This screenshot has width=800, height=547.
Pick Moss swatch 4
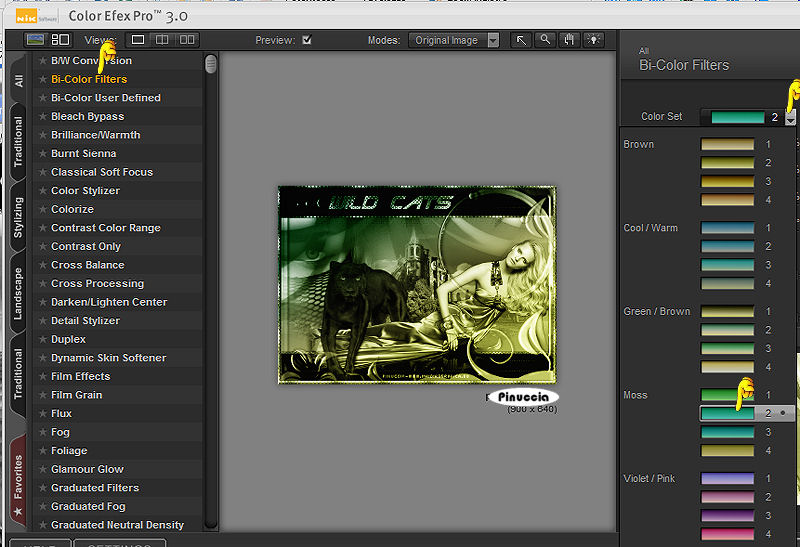pyautogui.click(x=728, y=451)
